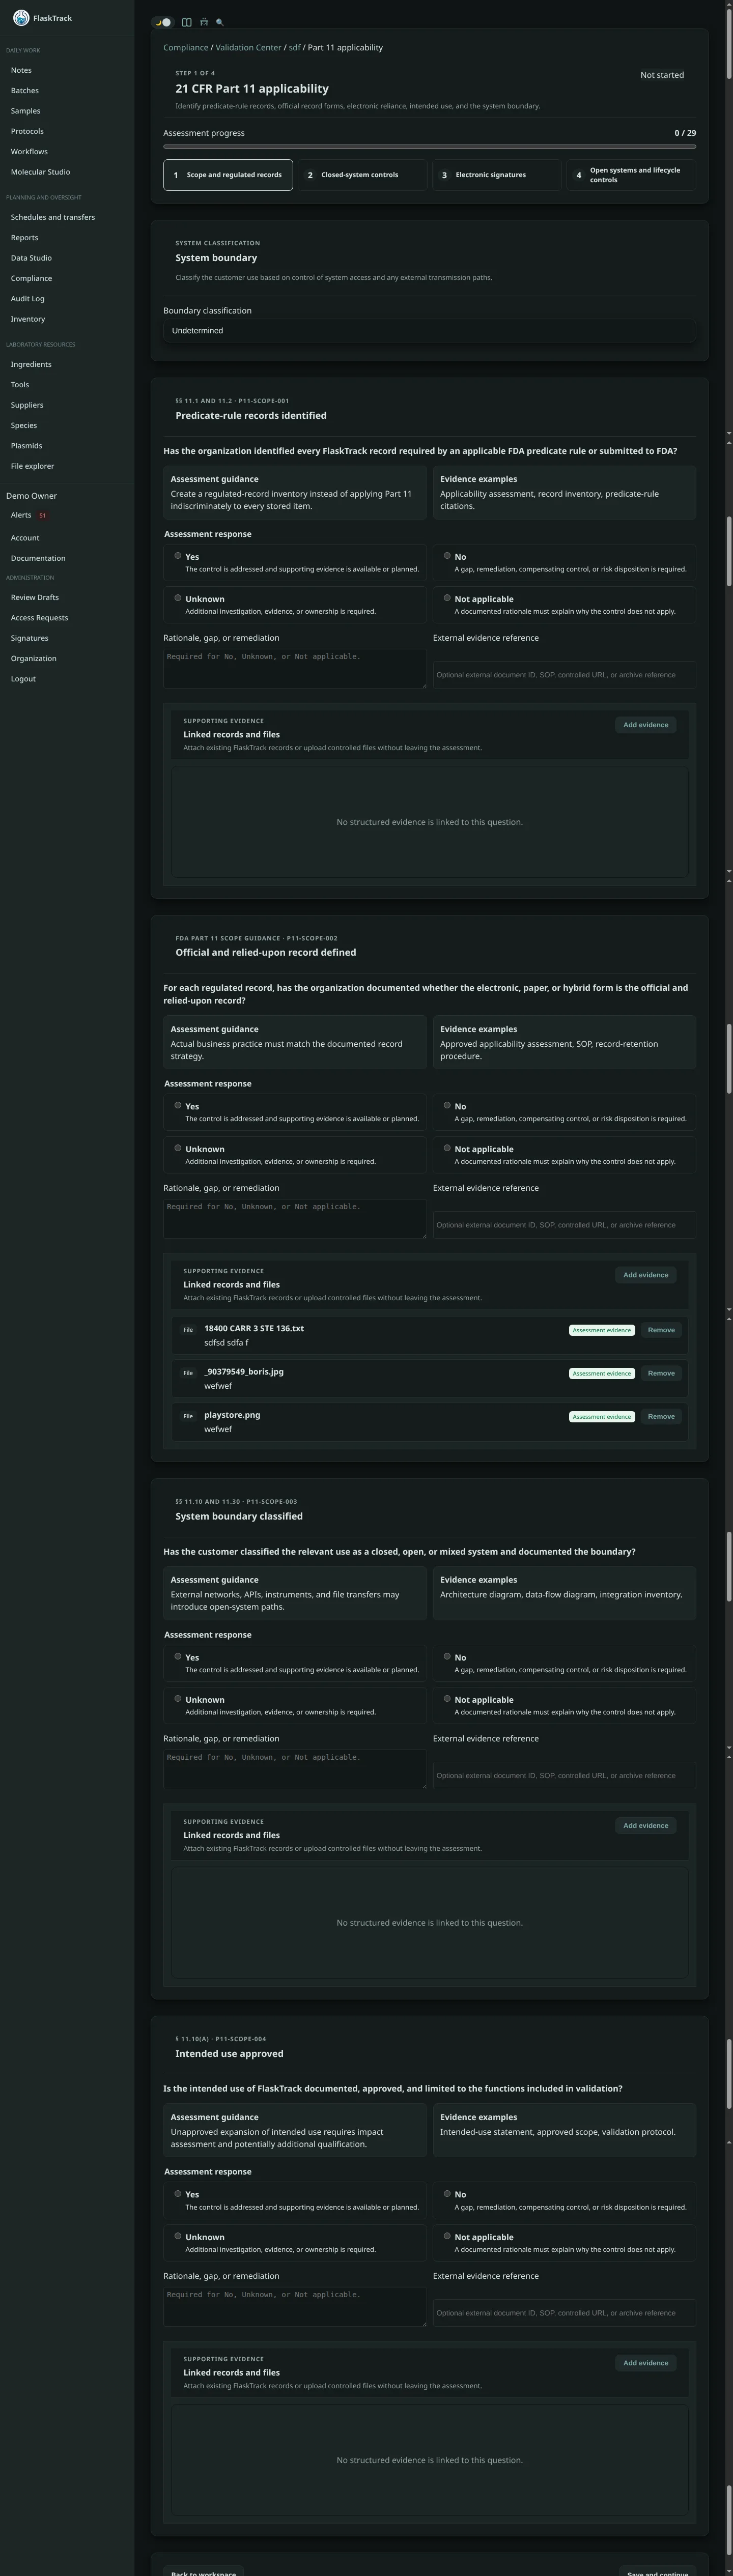Add evidence to Intended use approved question
The image size is (733, 2576).
[x=646, y=2363]
